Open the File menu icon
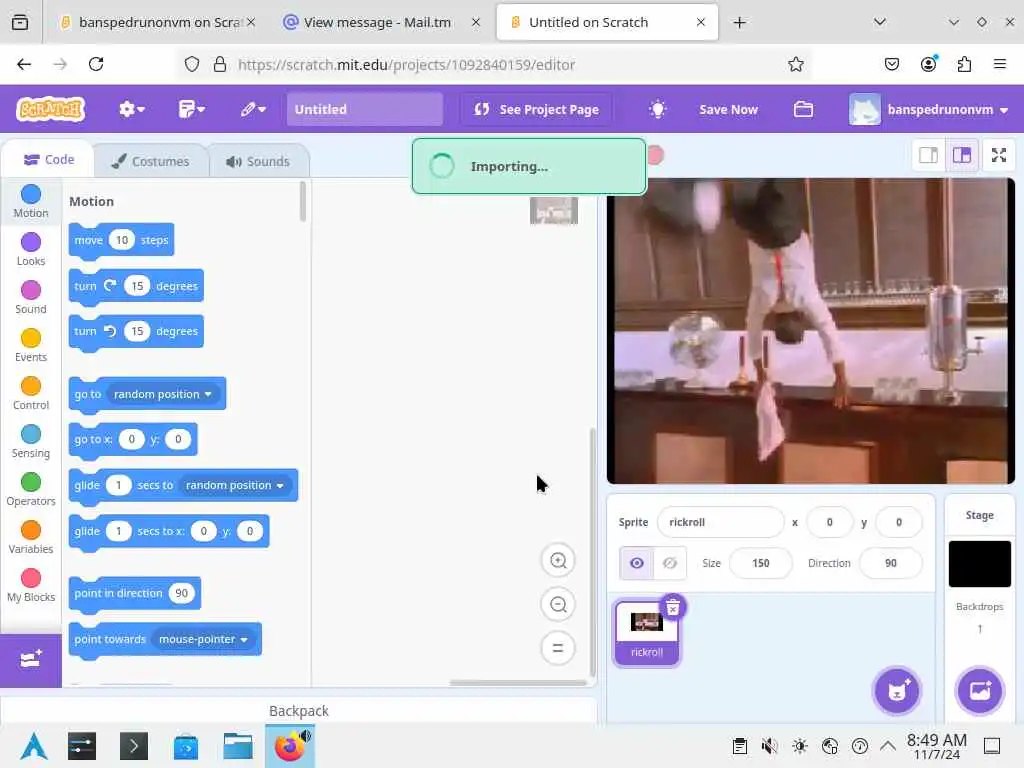Screen dimensions: 1024x768 coord(191,109)
